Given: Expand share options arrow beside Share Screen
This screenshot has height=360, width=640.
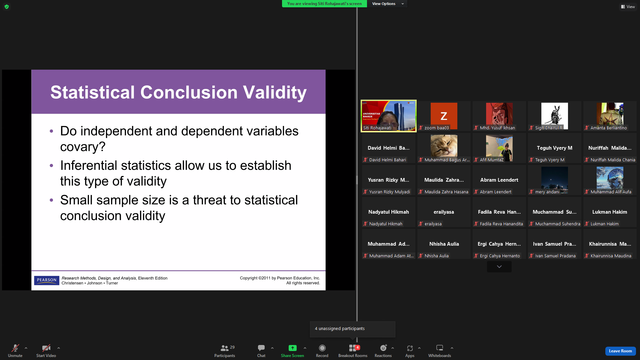Looking at the screenshot, I should click(305, 348).
